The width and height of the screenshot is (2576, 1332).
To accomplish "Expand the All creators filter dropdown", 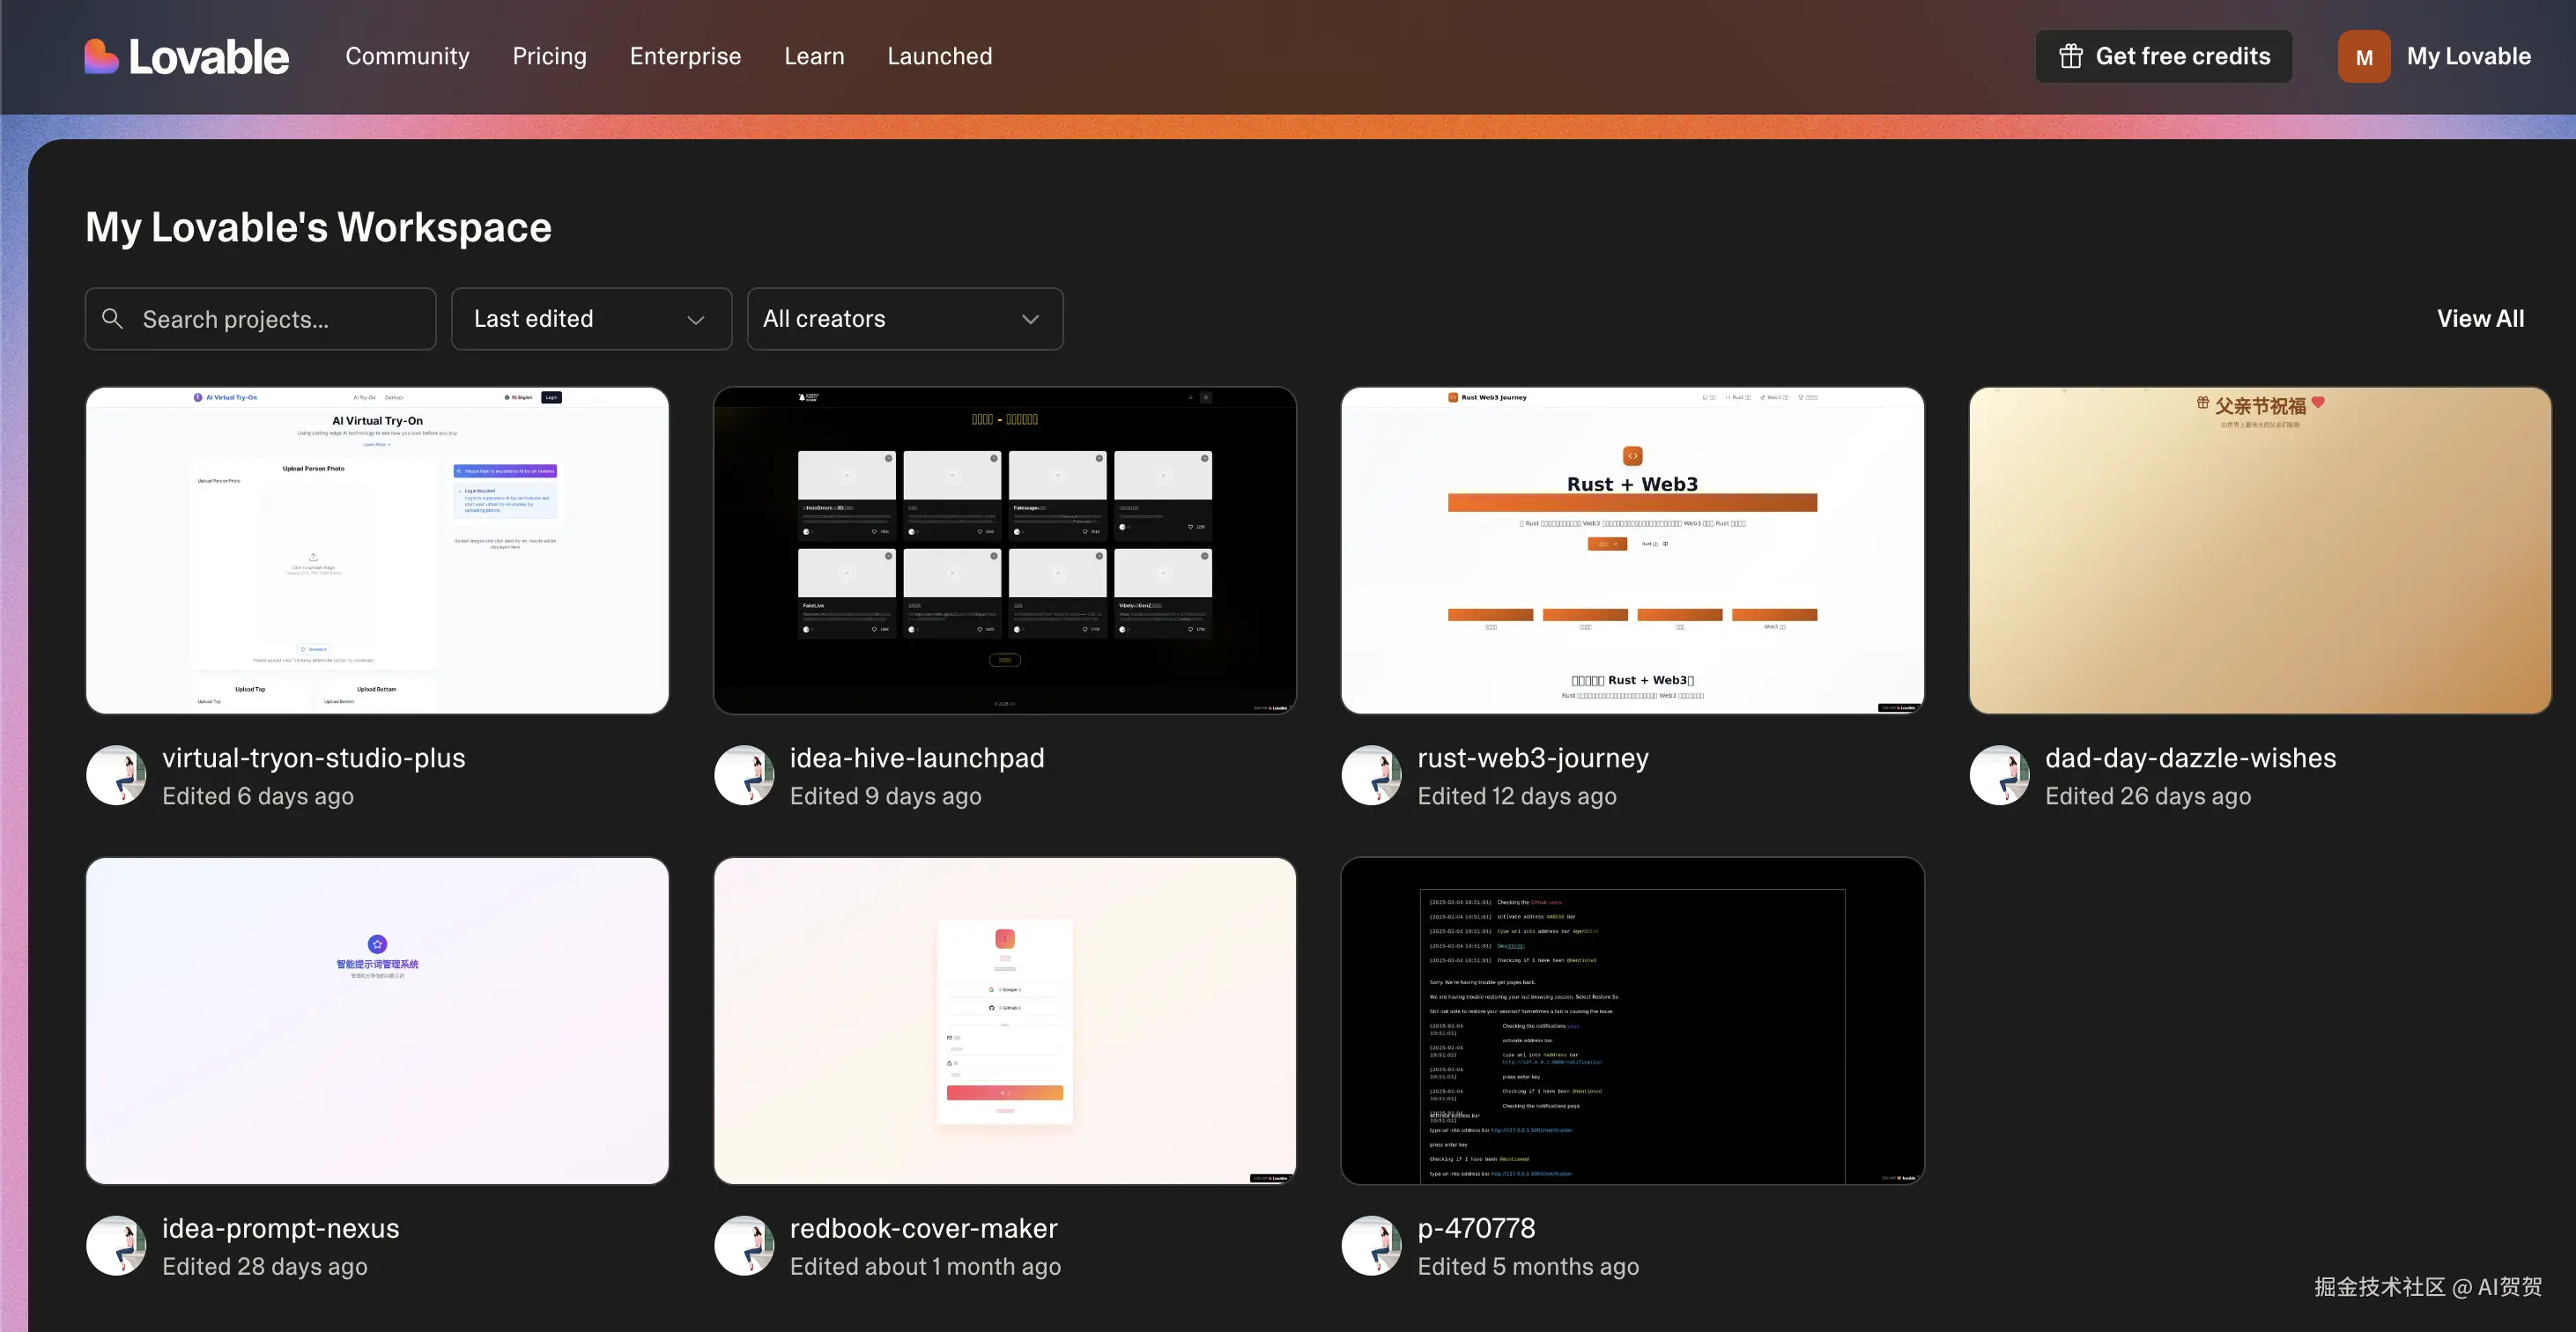I will pyautogui.click(x=904, y=319).
